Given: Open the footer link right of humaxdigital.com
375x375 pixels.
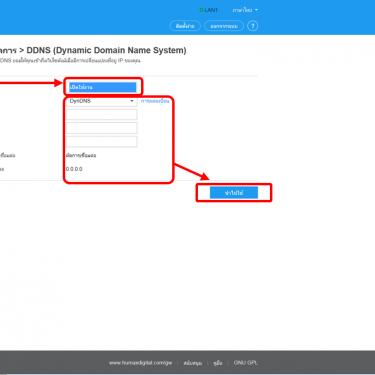Looking at the screenshot, I should (193, 363).
